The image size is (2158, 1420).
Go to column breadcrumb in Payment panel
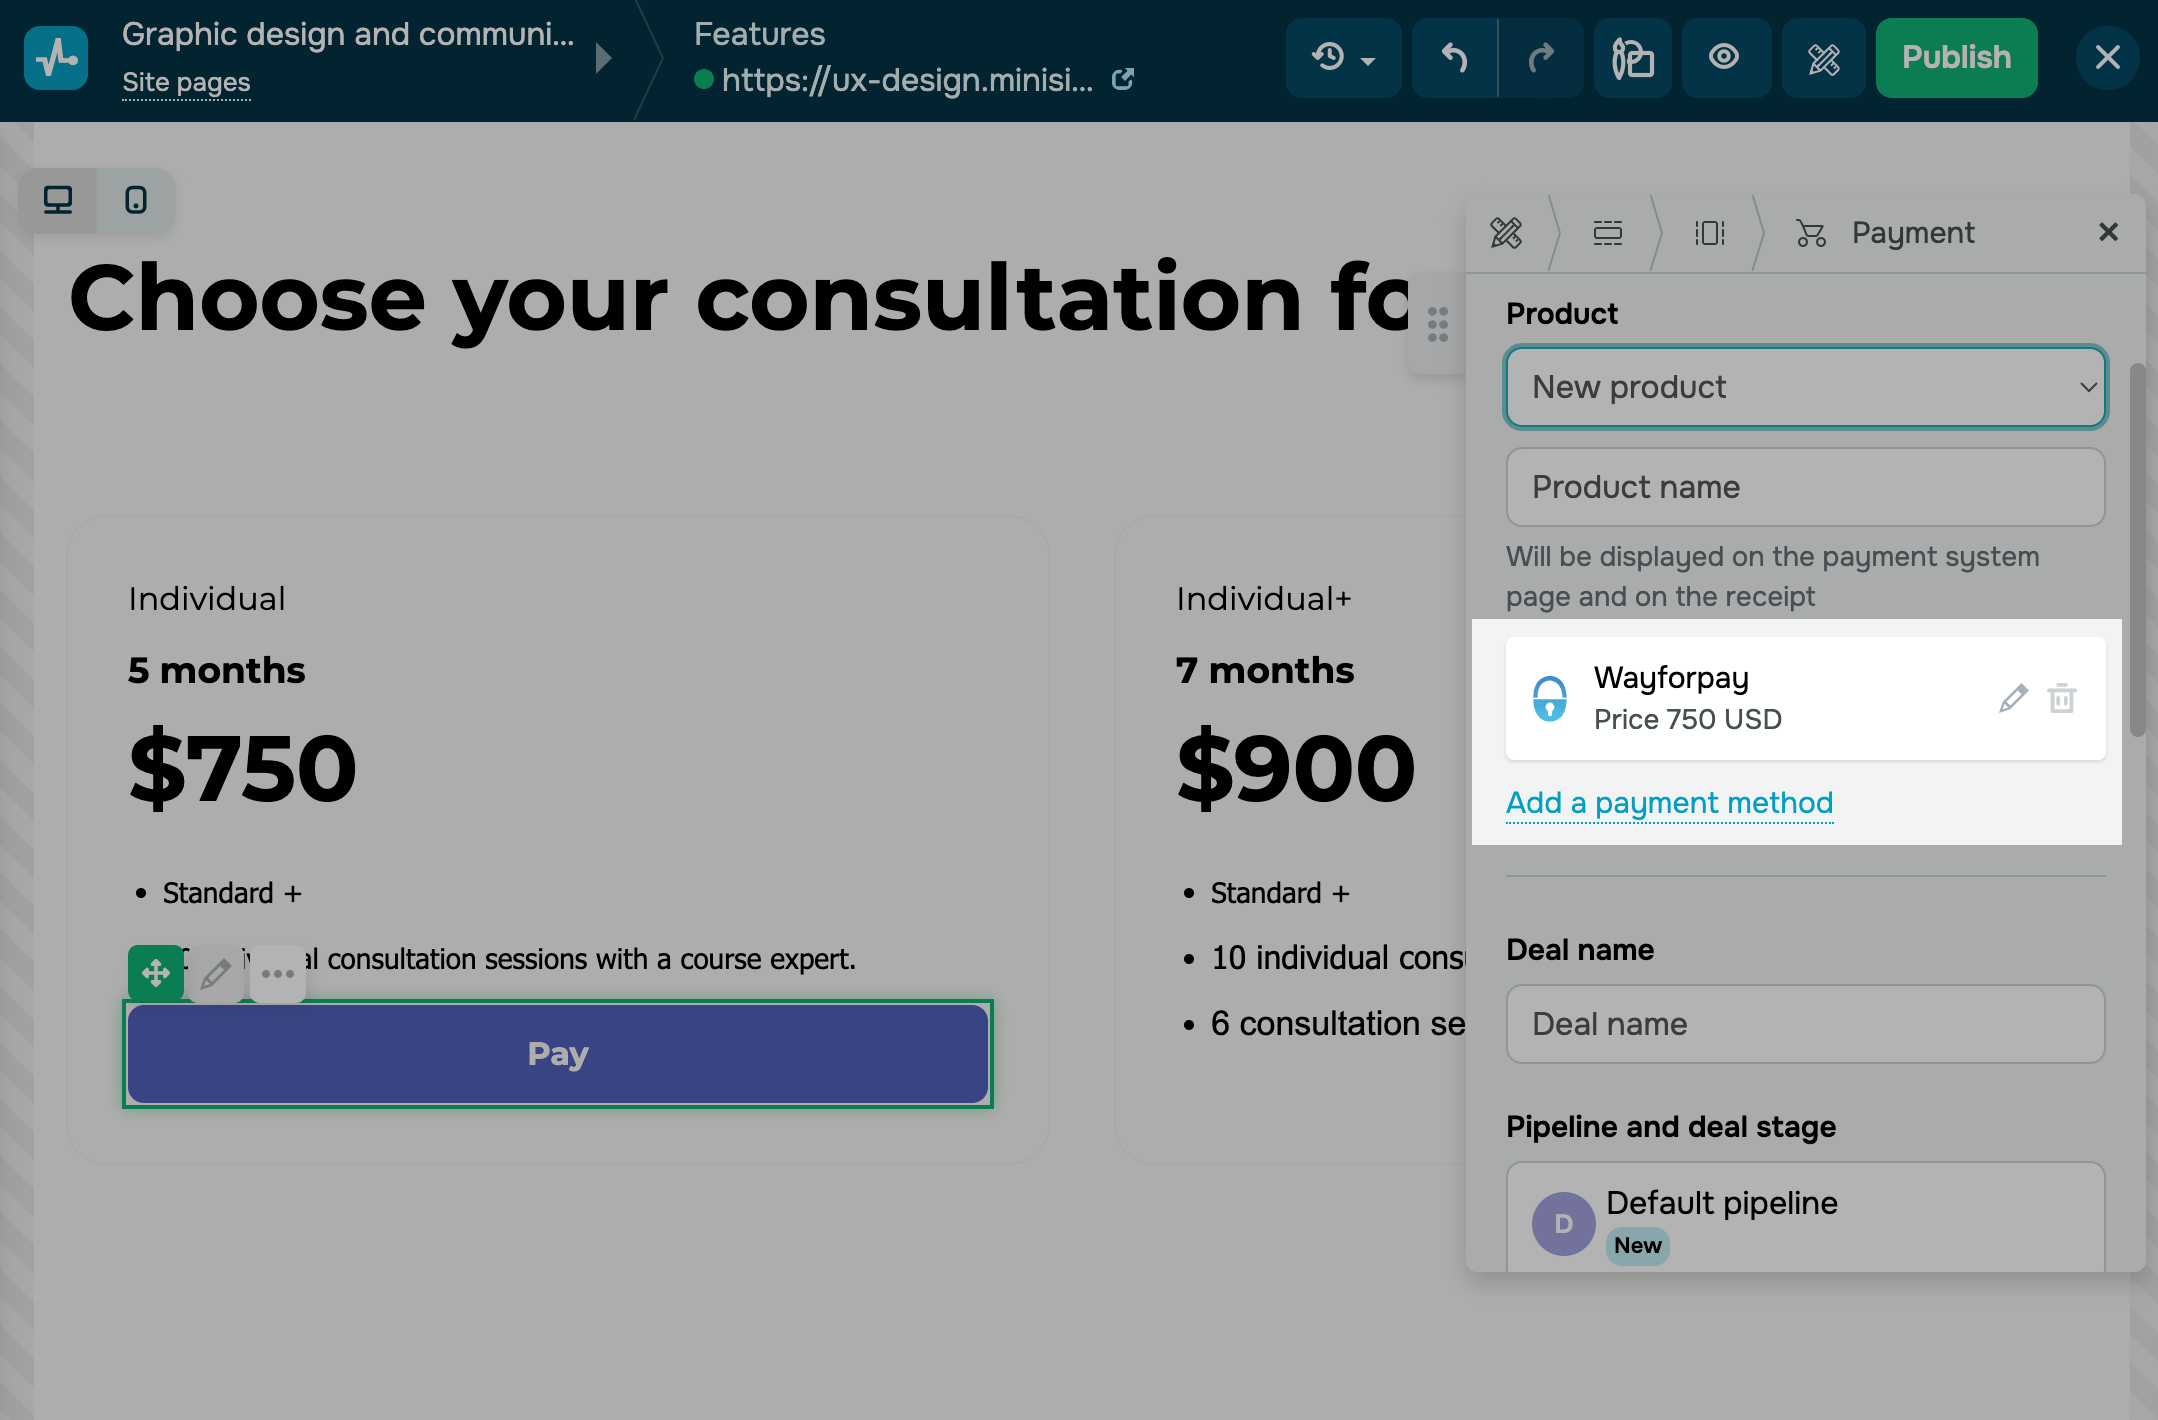point(1709,233)
